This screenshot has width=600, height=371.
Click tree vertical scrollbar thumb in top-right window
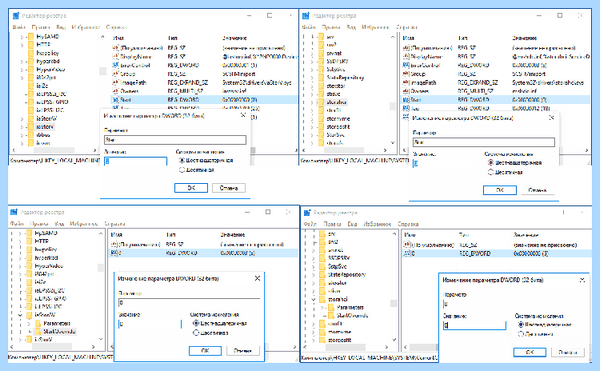tap(393, 106)
